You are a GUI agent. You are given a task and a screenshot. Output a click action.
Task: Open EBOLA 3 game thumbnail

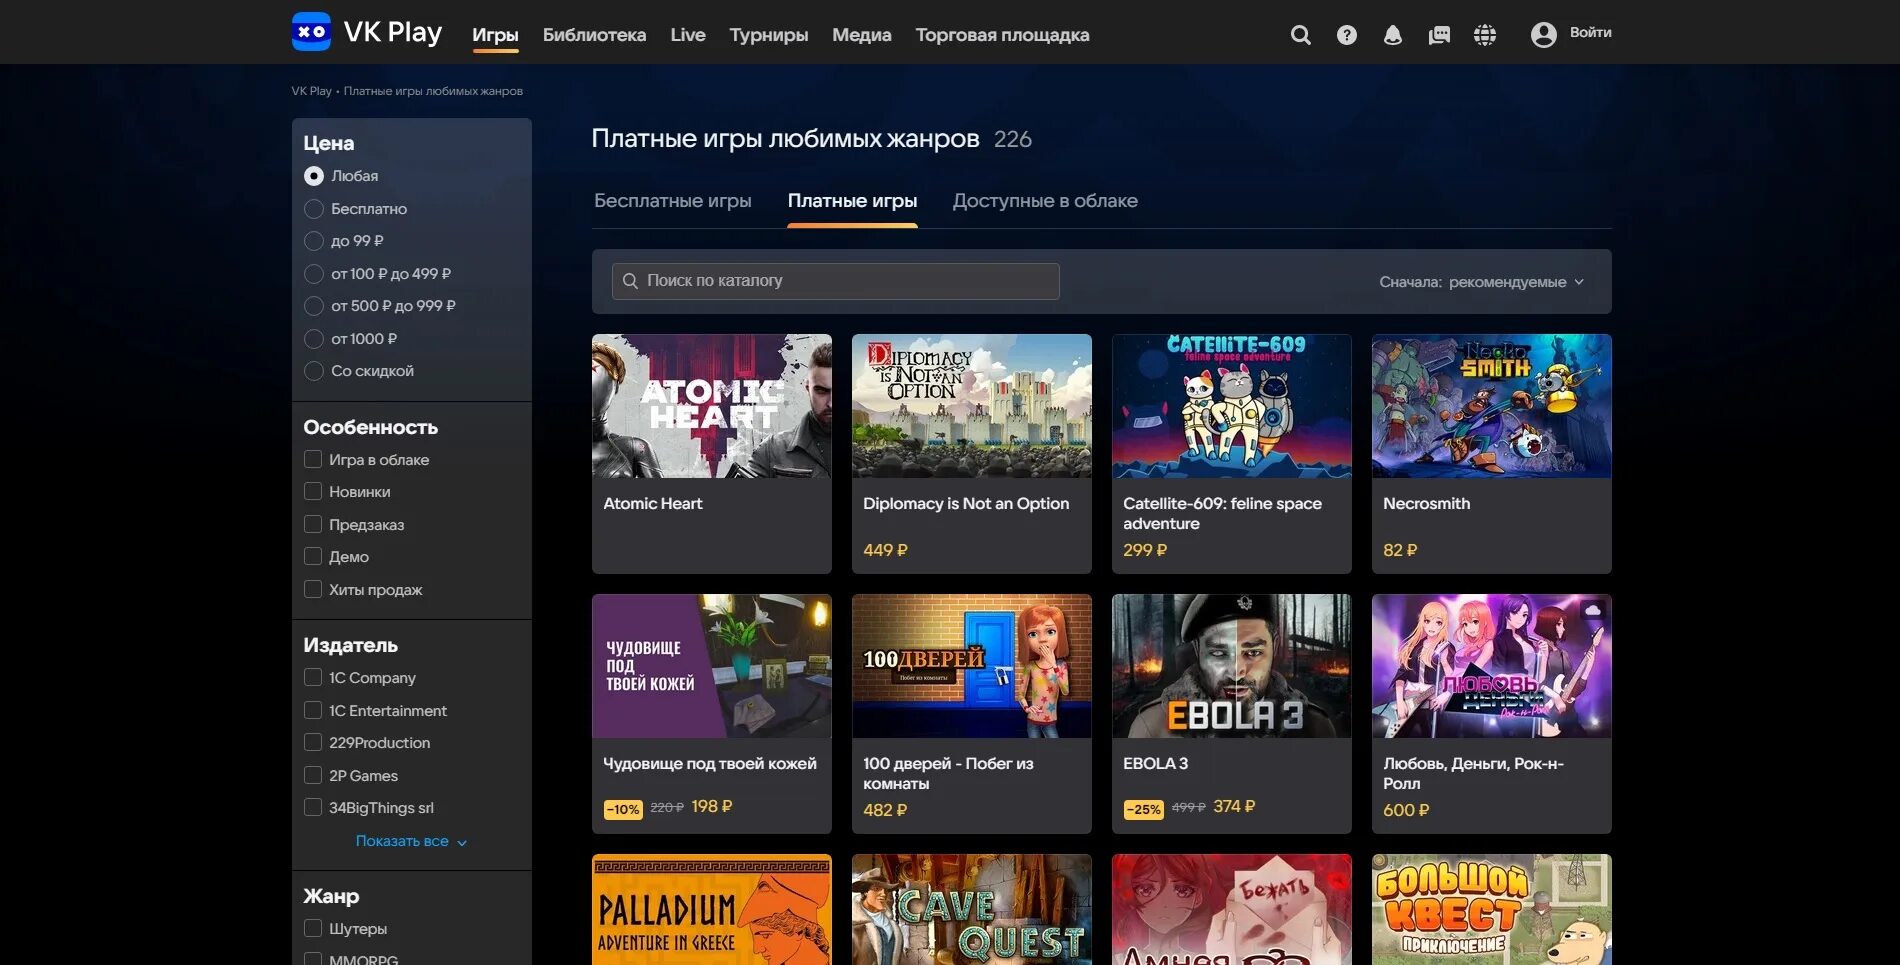[x=1232, y=666]
